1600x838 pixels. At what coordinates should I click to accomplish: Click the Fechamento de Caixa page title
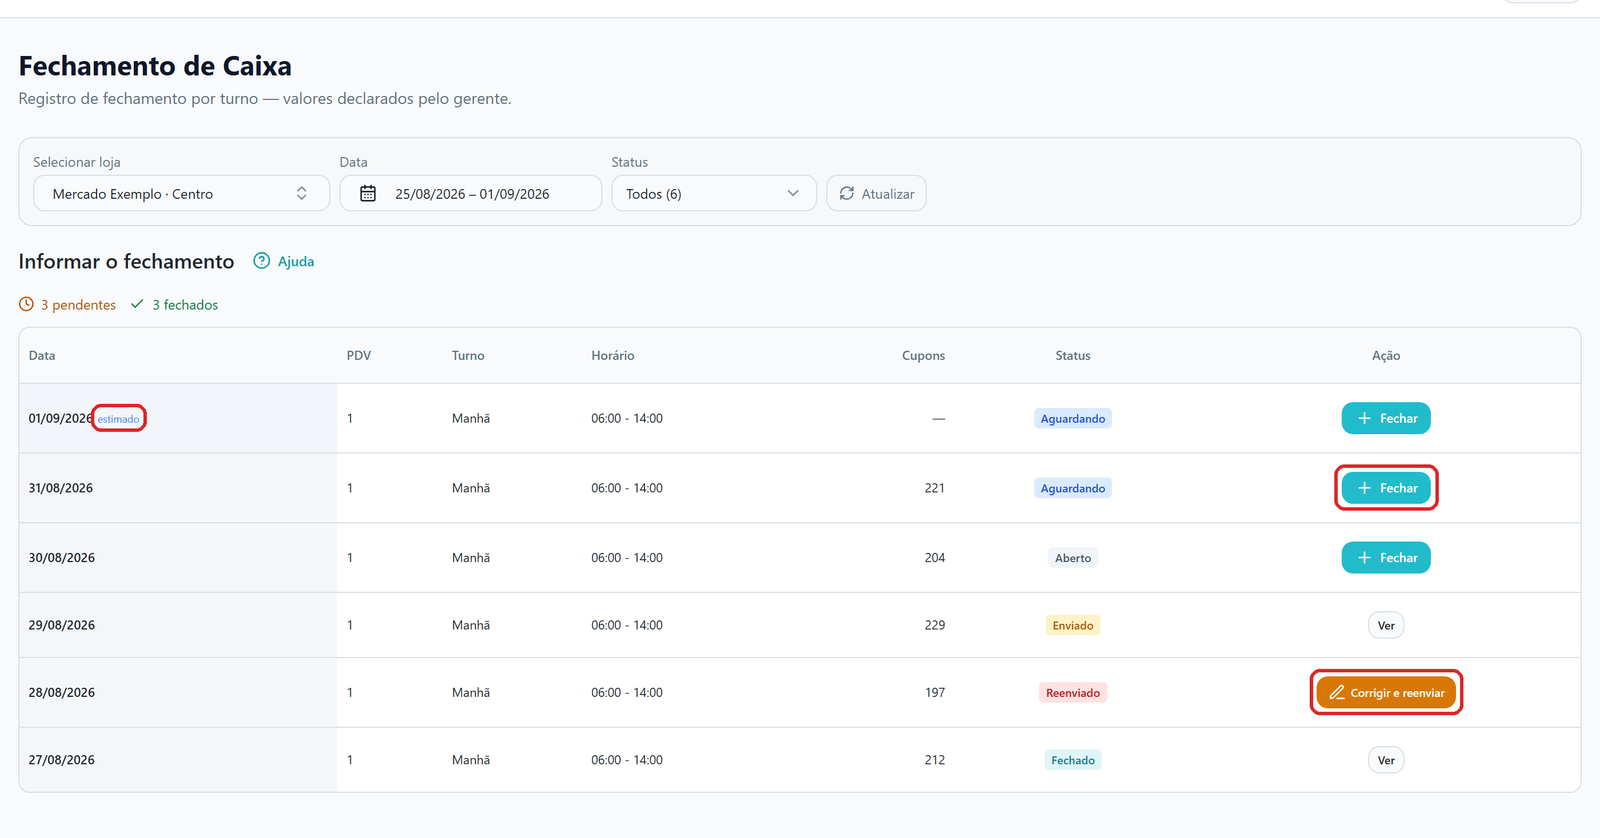(x=155, y=66)
